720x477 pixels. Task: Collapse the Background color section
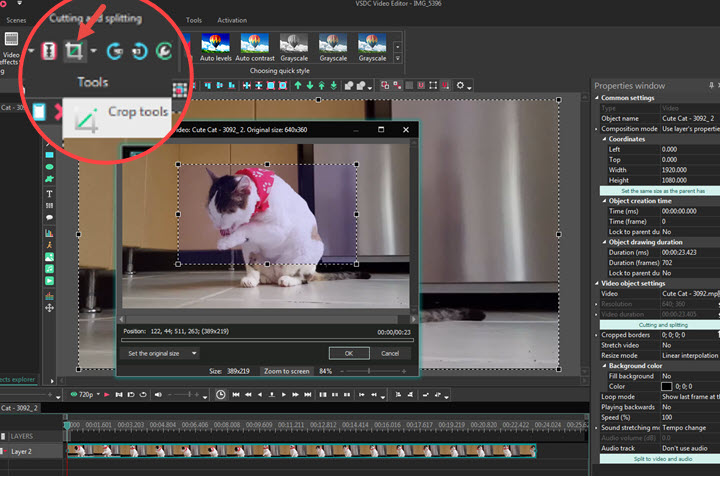603,366
